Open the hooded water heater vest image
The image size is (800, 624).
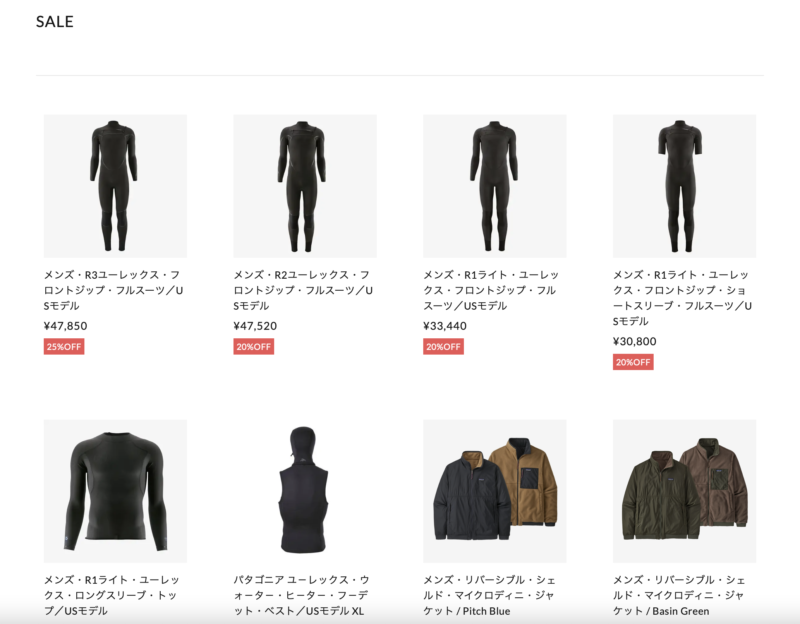point(305,491)
